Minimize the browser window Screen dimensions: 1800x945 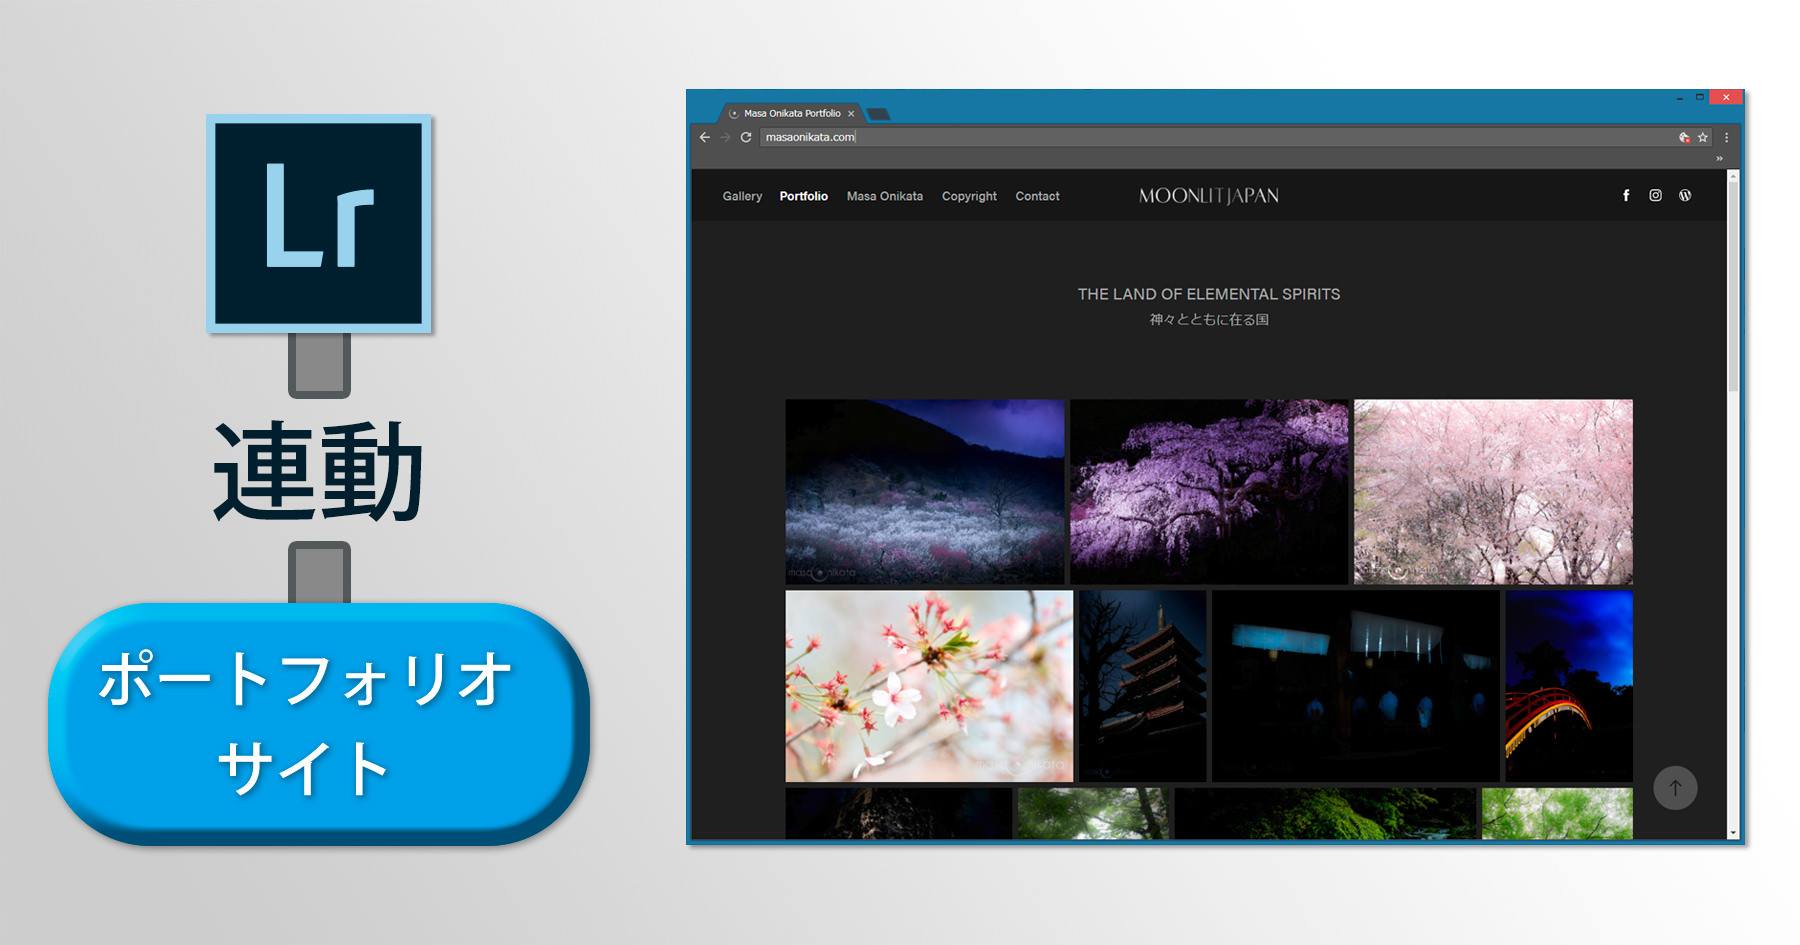tap(1679, 97)
